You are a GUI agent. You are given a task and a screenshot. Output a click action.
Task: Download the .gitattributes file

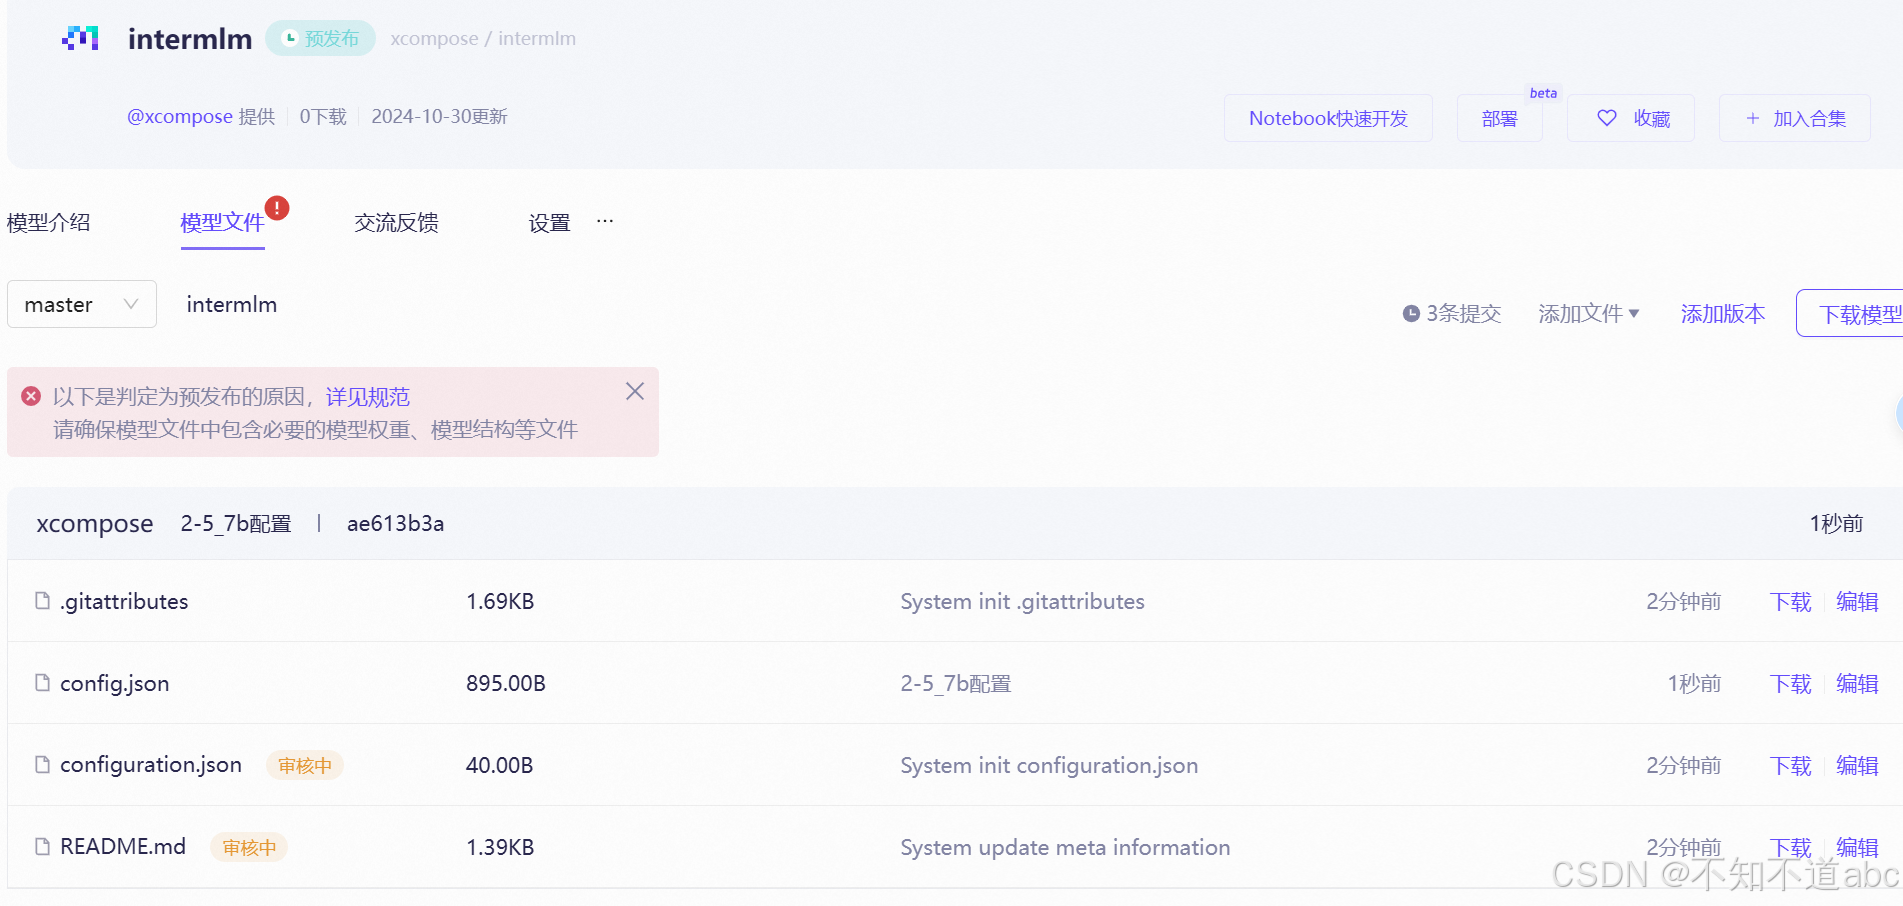tap(1790, 601)
